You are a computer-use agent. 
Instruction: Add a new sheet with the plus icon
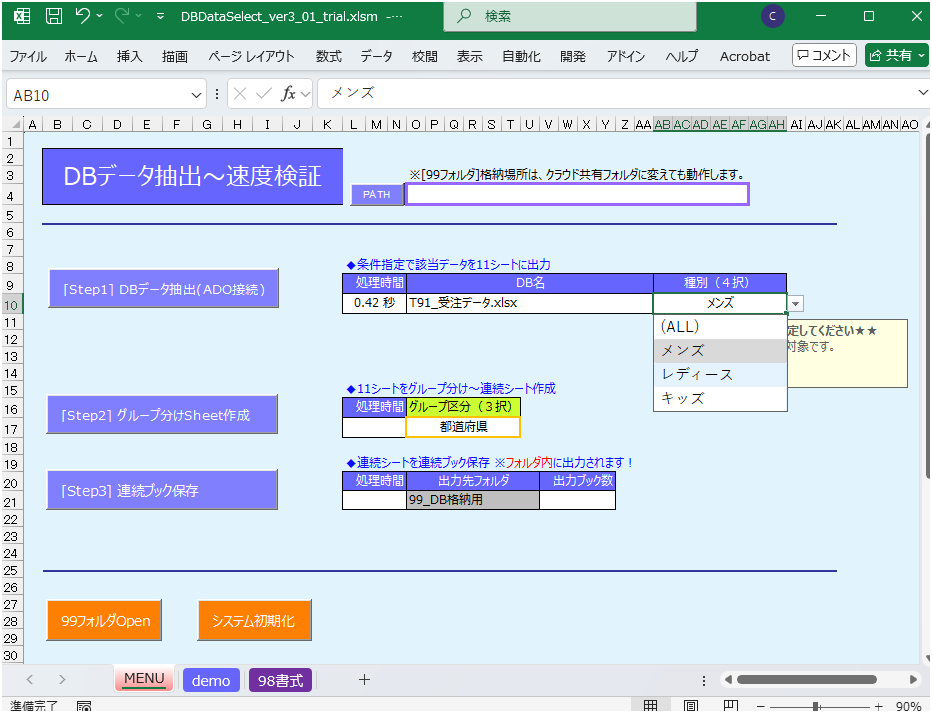pyautogui.click(x=364, y=679)
